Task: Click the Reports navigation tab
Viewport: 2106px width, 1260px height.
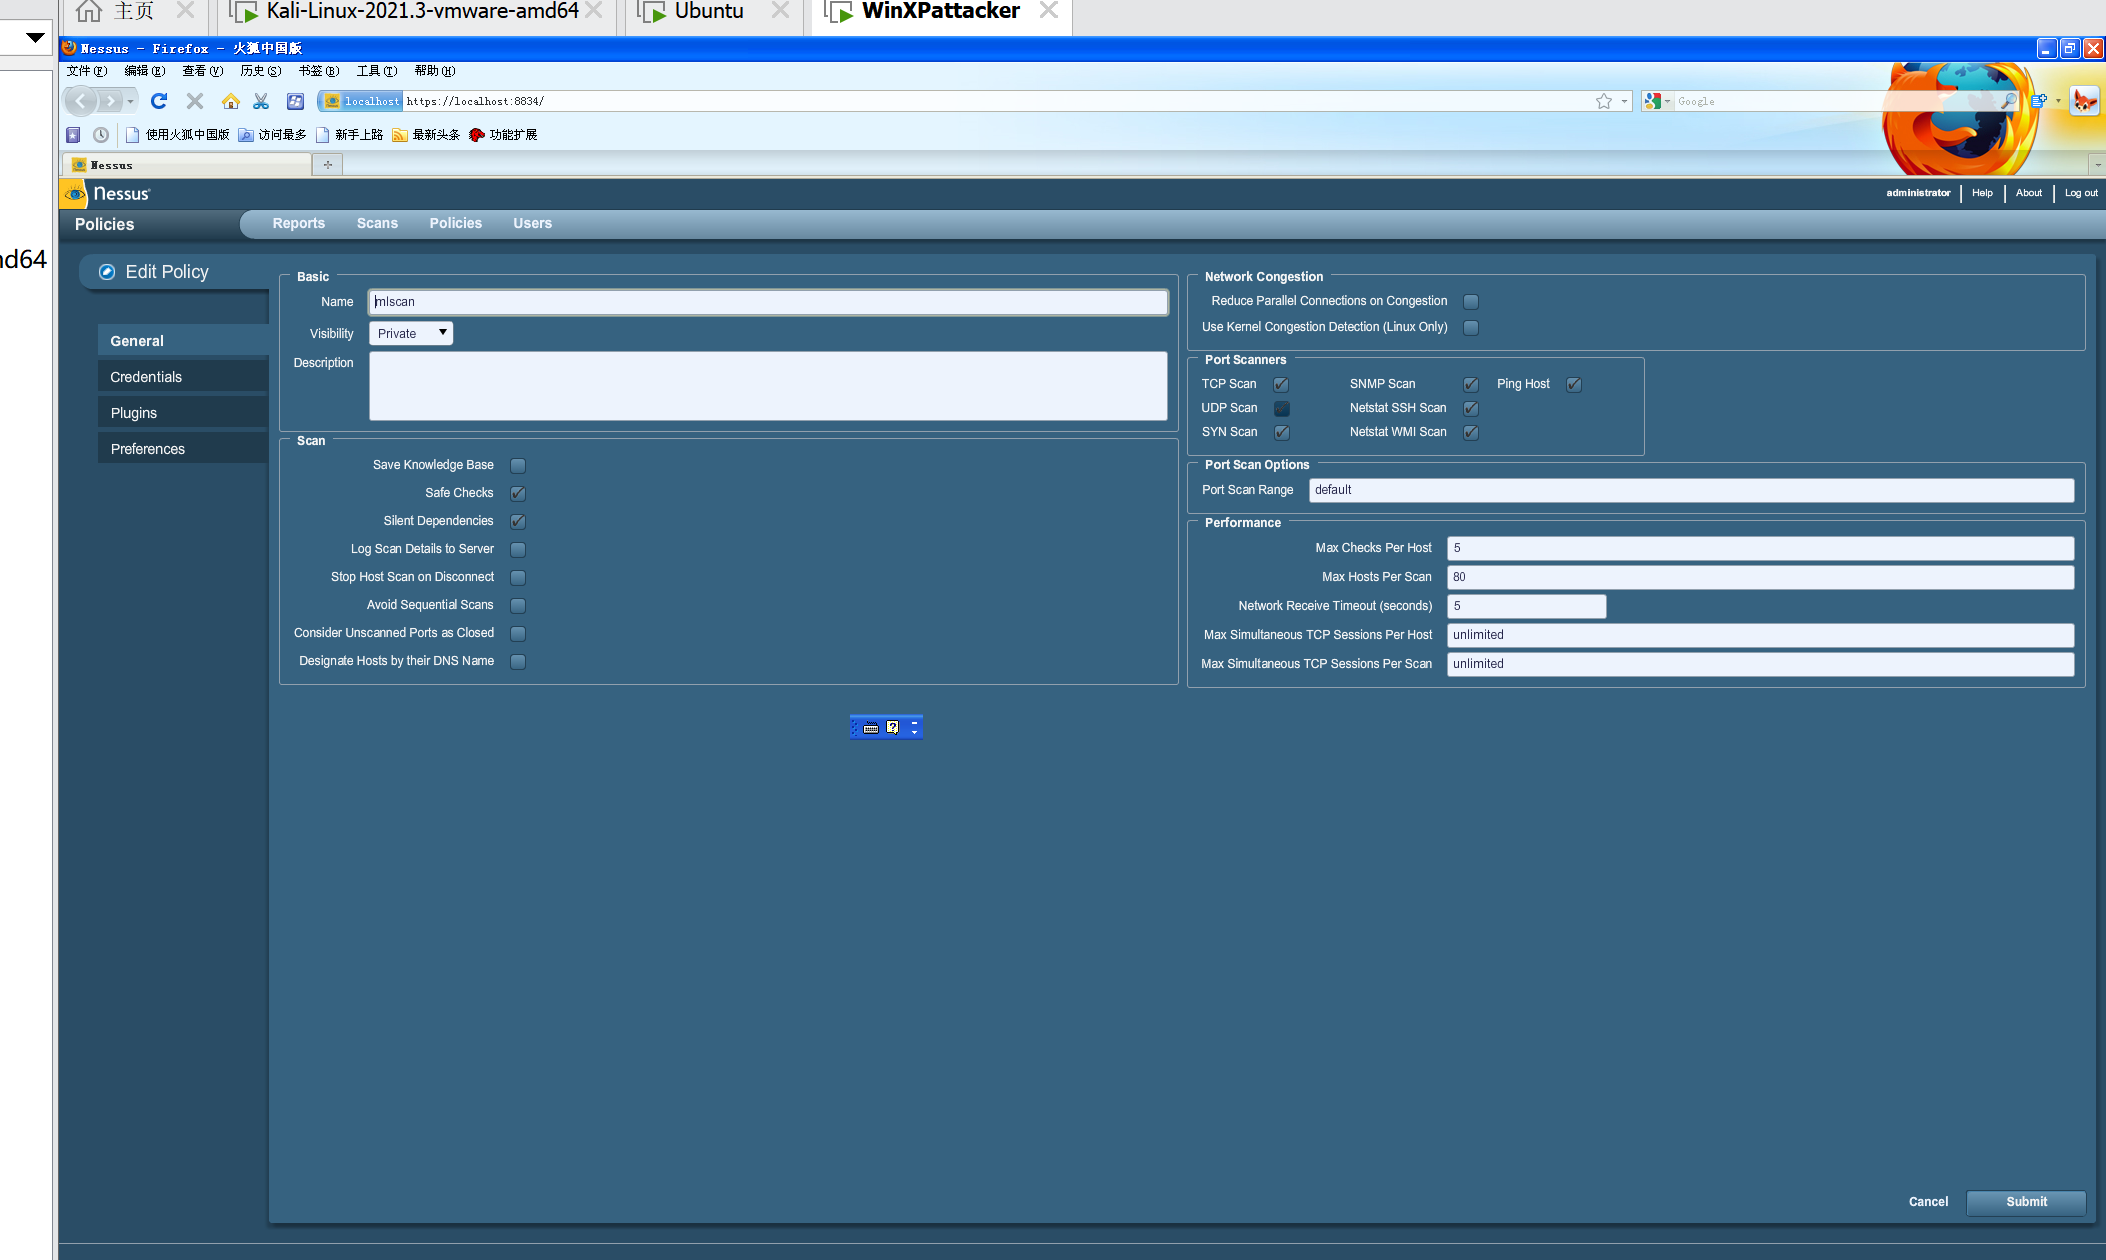Action: [x=297, y=224]
